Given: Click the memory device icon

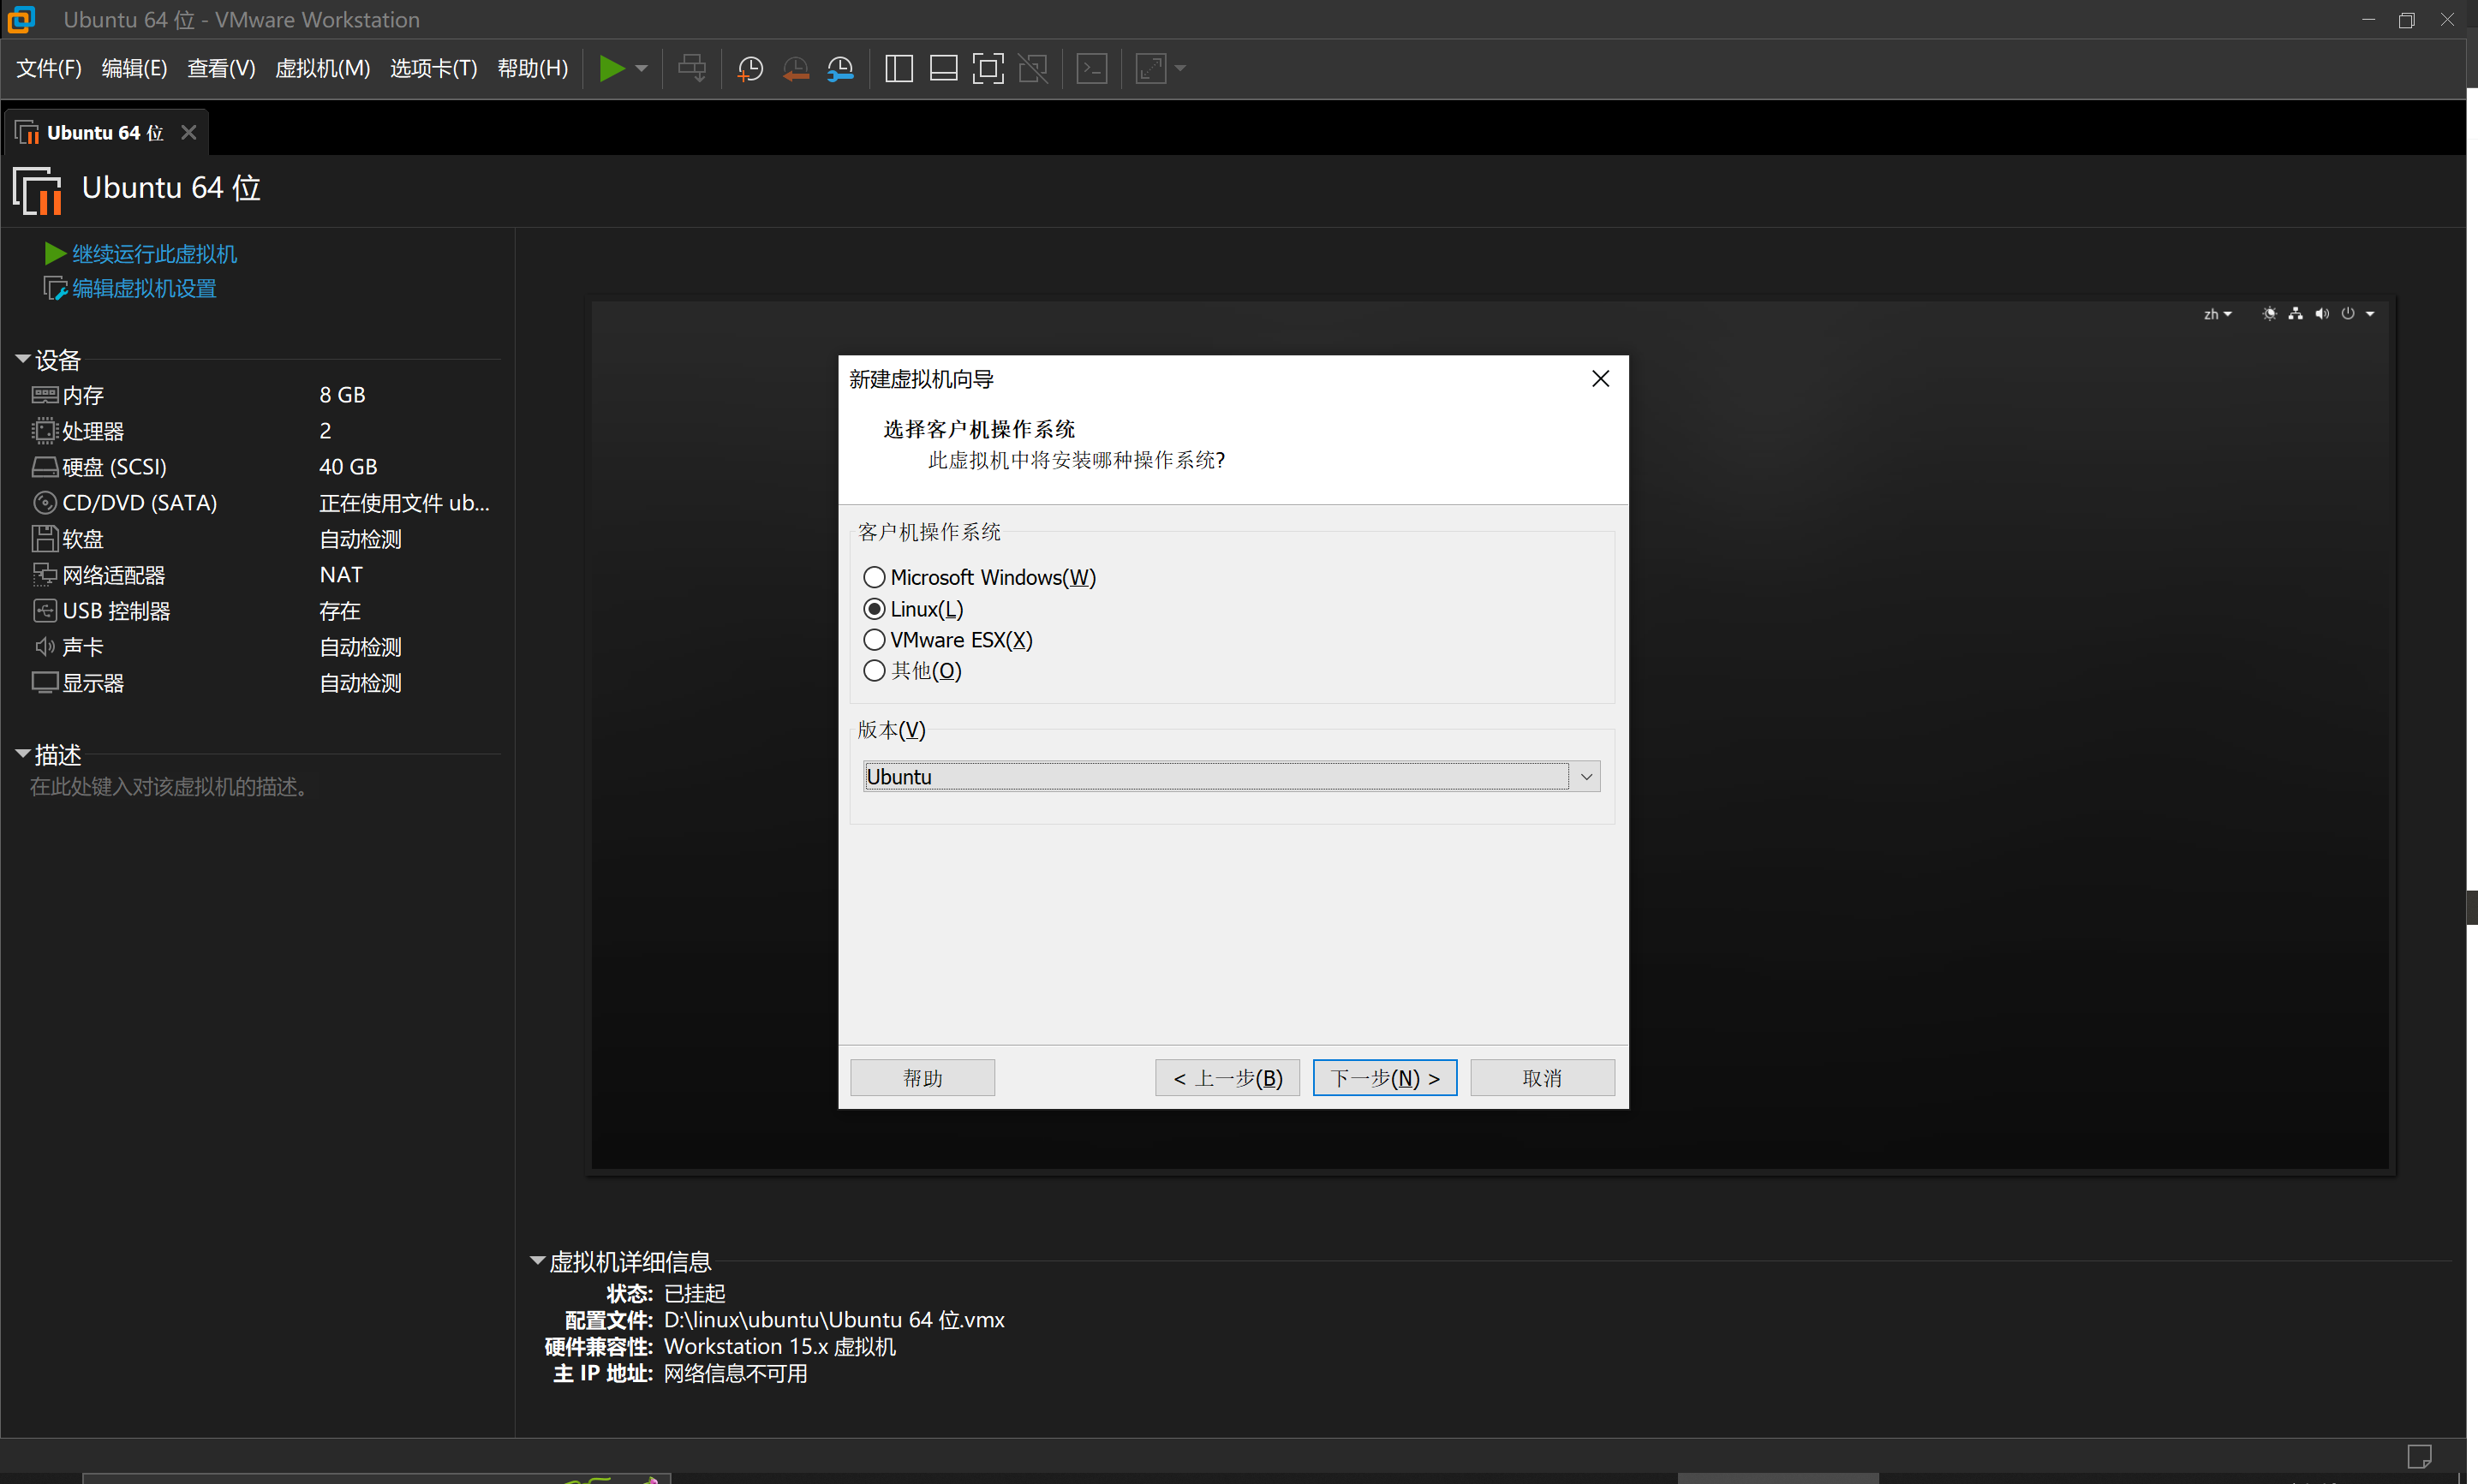Looking at the screenshot, I should coord(45,395).
